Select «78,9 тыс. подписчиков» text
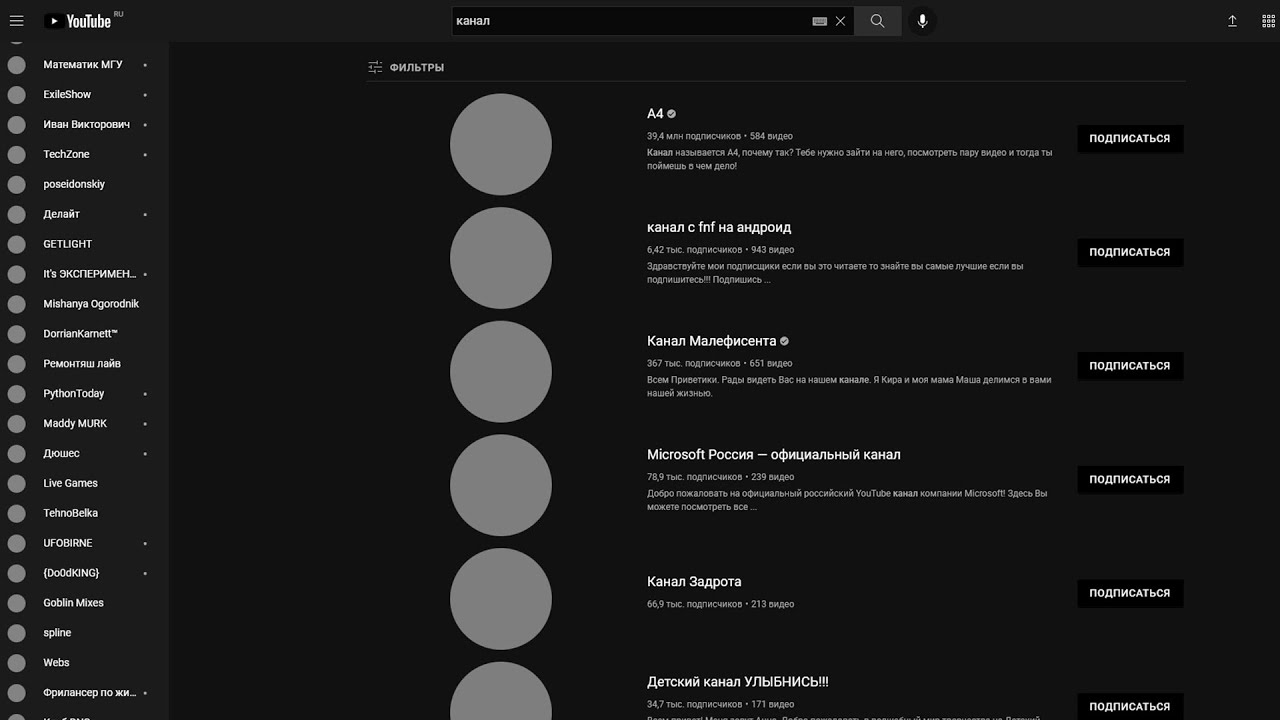The width and height of the screenshot is (1280, 720). pos(695,477)
